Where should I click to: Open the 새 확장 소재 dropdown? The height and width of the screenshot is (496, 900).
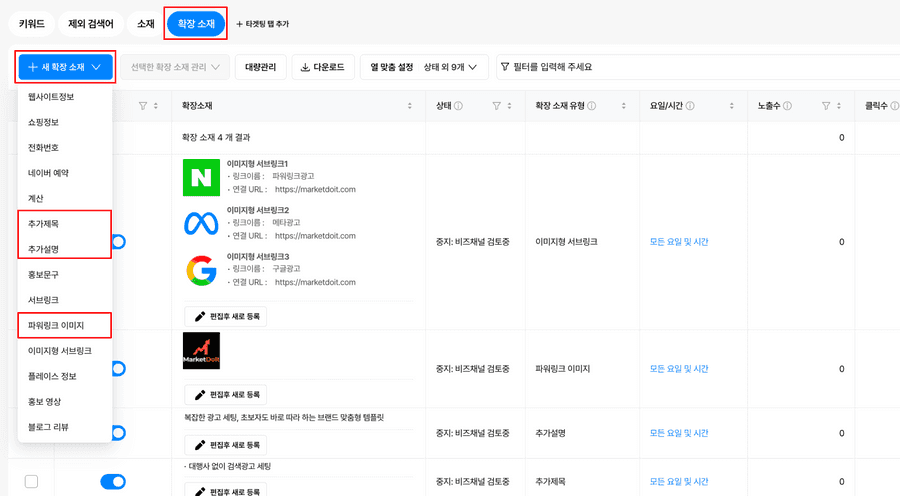coord(65,67)
